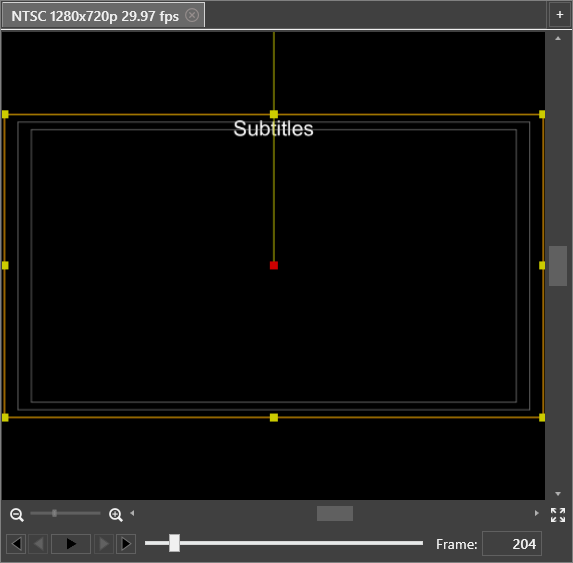Click the horizontal scrollbar thumb
The image size is (573, 563).
click(335, 513)
